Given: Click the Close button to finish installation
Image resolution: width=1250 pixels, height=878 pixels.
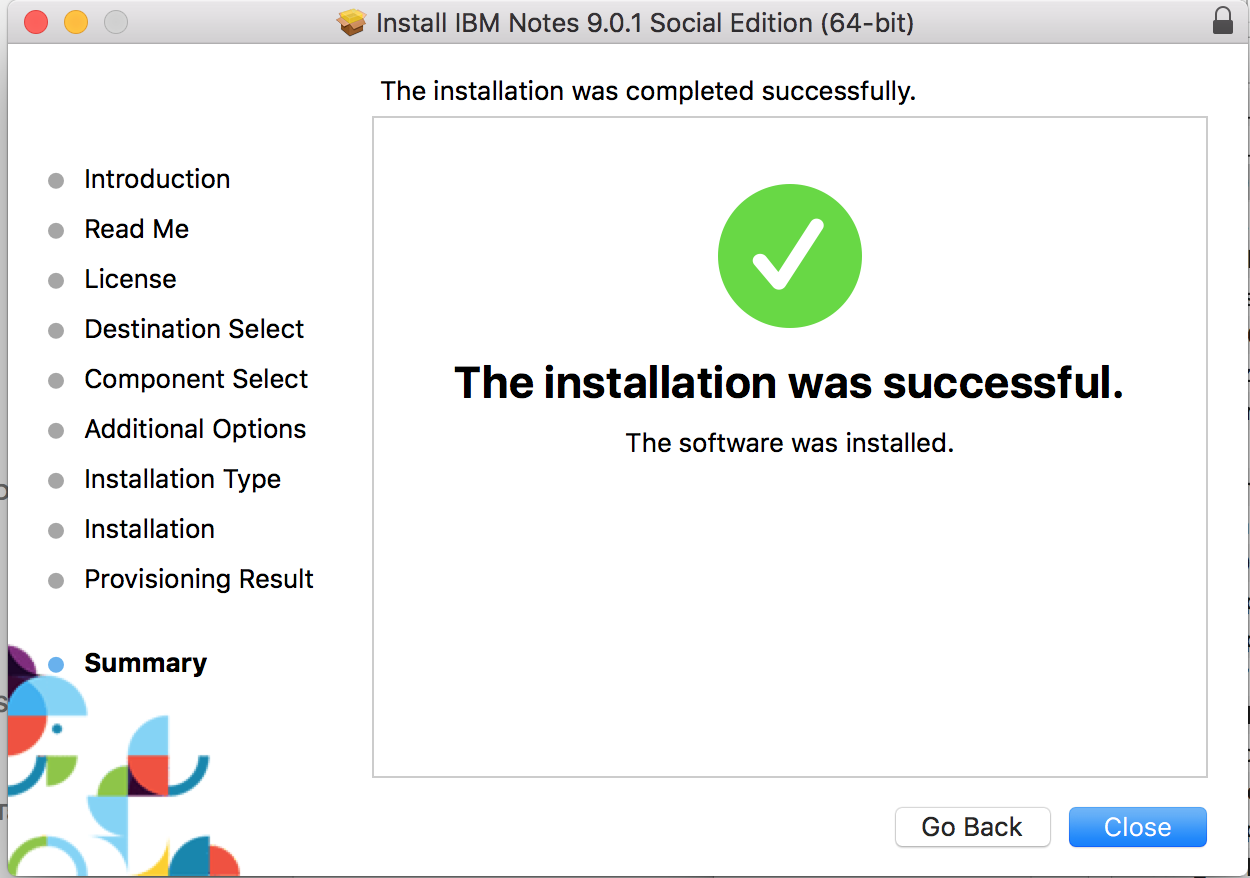Looking at the screenshot, I should click(x=1137, y=827).
